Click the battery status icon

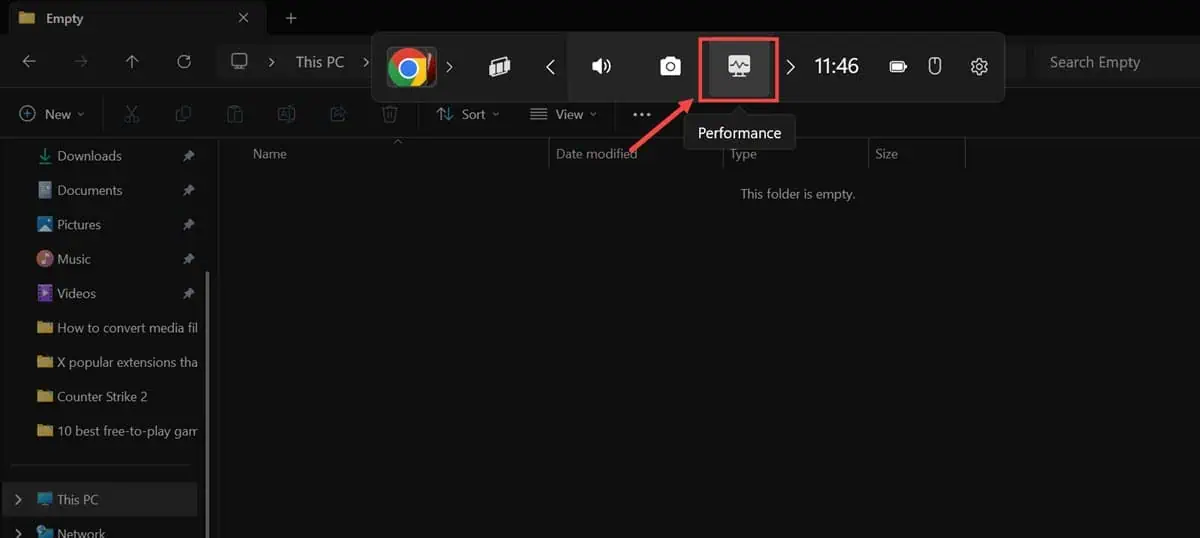tap(898, 67)
